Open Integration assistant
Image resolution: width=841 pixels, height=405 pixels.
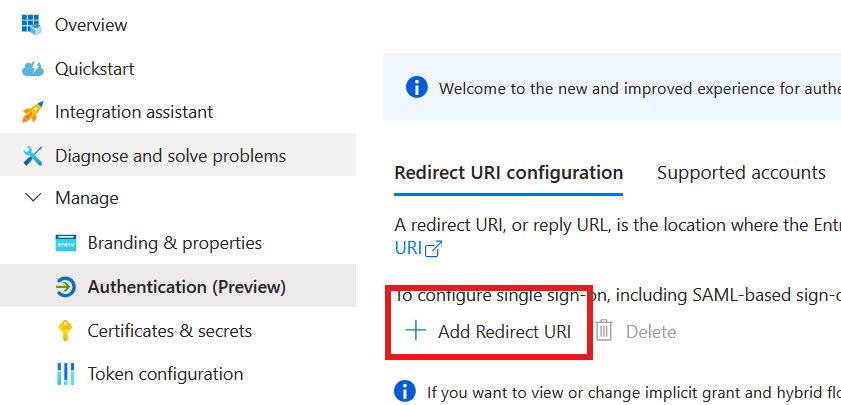click(134, 112)
